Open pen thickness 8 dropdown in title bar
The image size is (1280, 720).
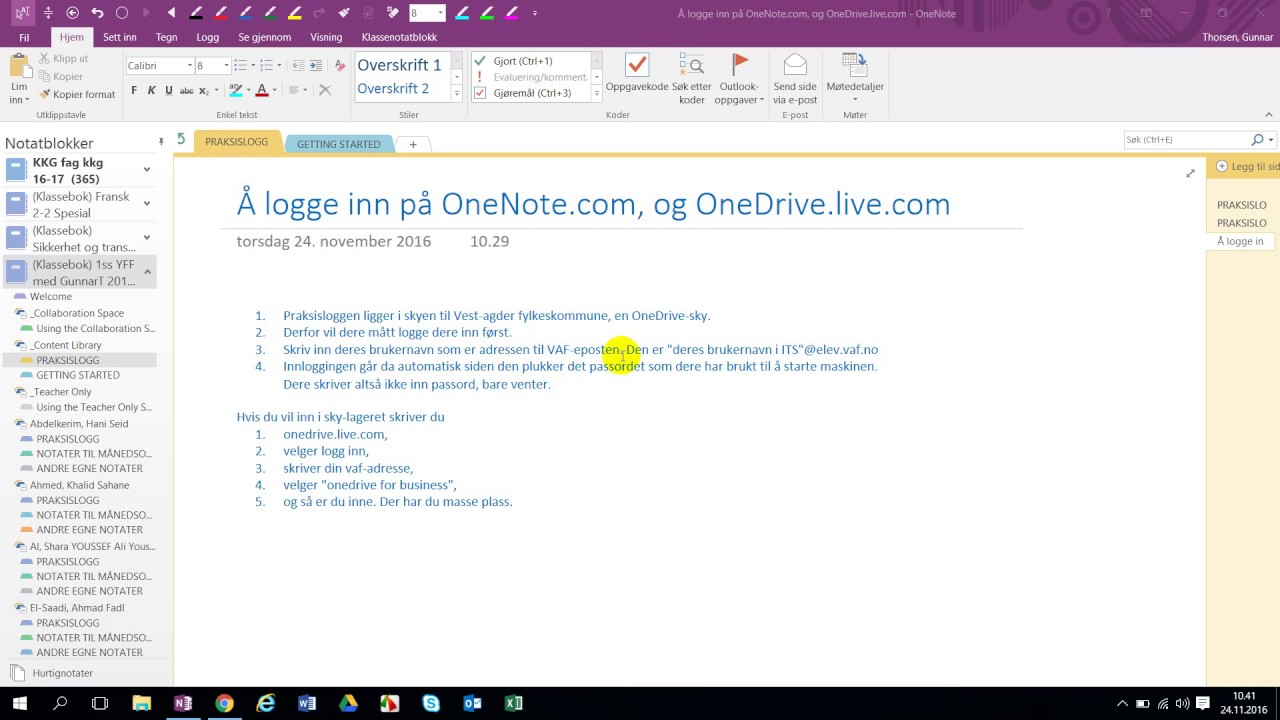[441, 13]
